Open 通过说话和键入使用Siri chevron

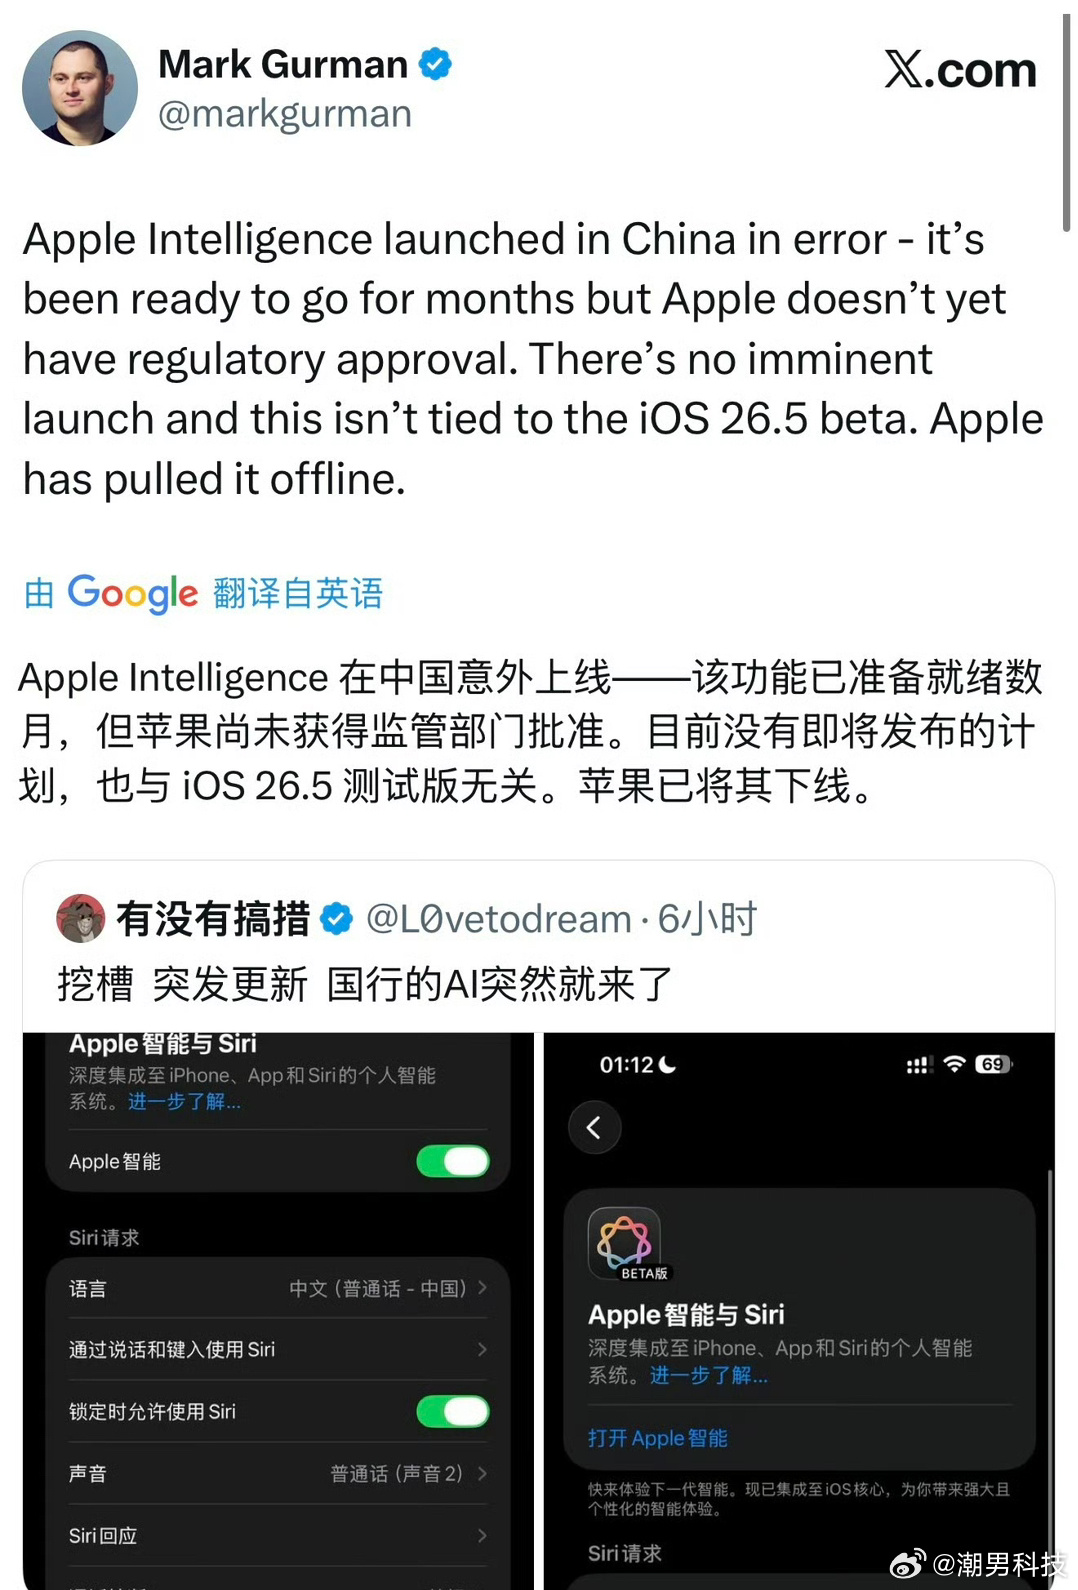482,1349
